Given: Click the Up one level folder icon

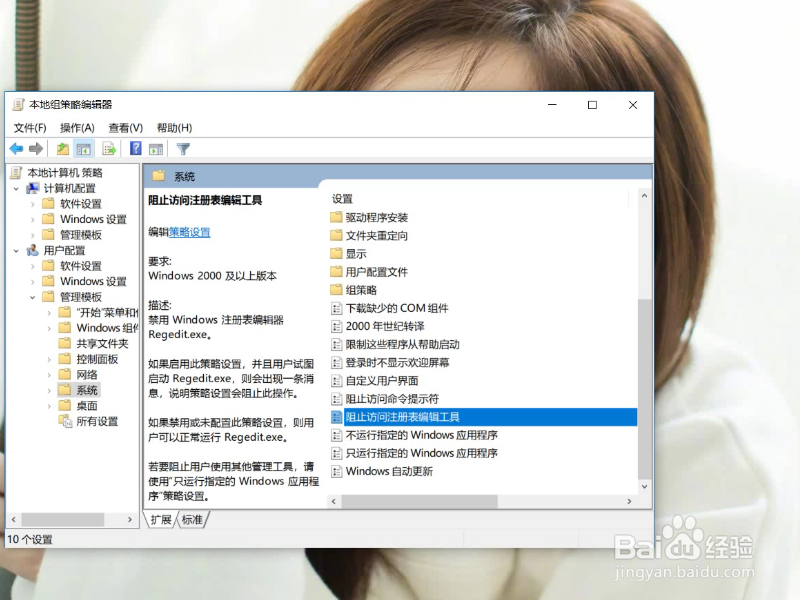Looking at the screenshot, I should [x=62, y=148].
